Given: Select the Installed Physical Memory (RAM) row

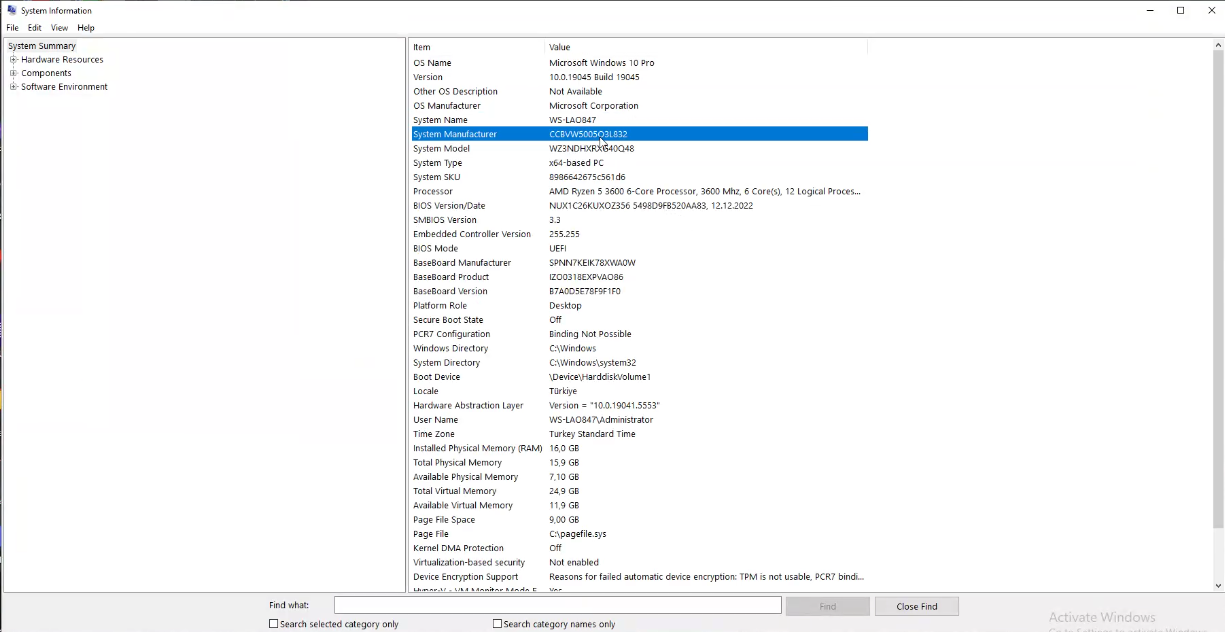Looking at the screenshot, I should click(640, 448).
